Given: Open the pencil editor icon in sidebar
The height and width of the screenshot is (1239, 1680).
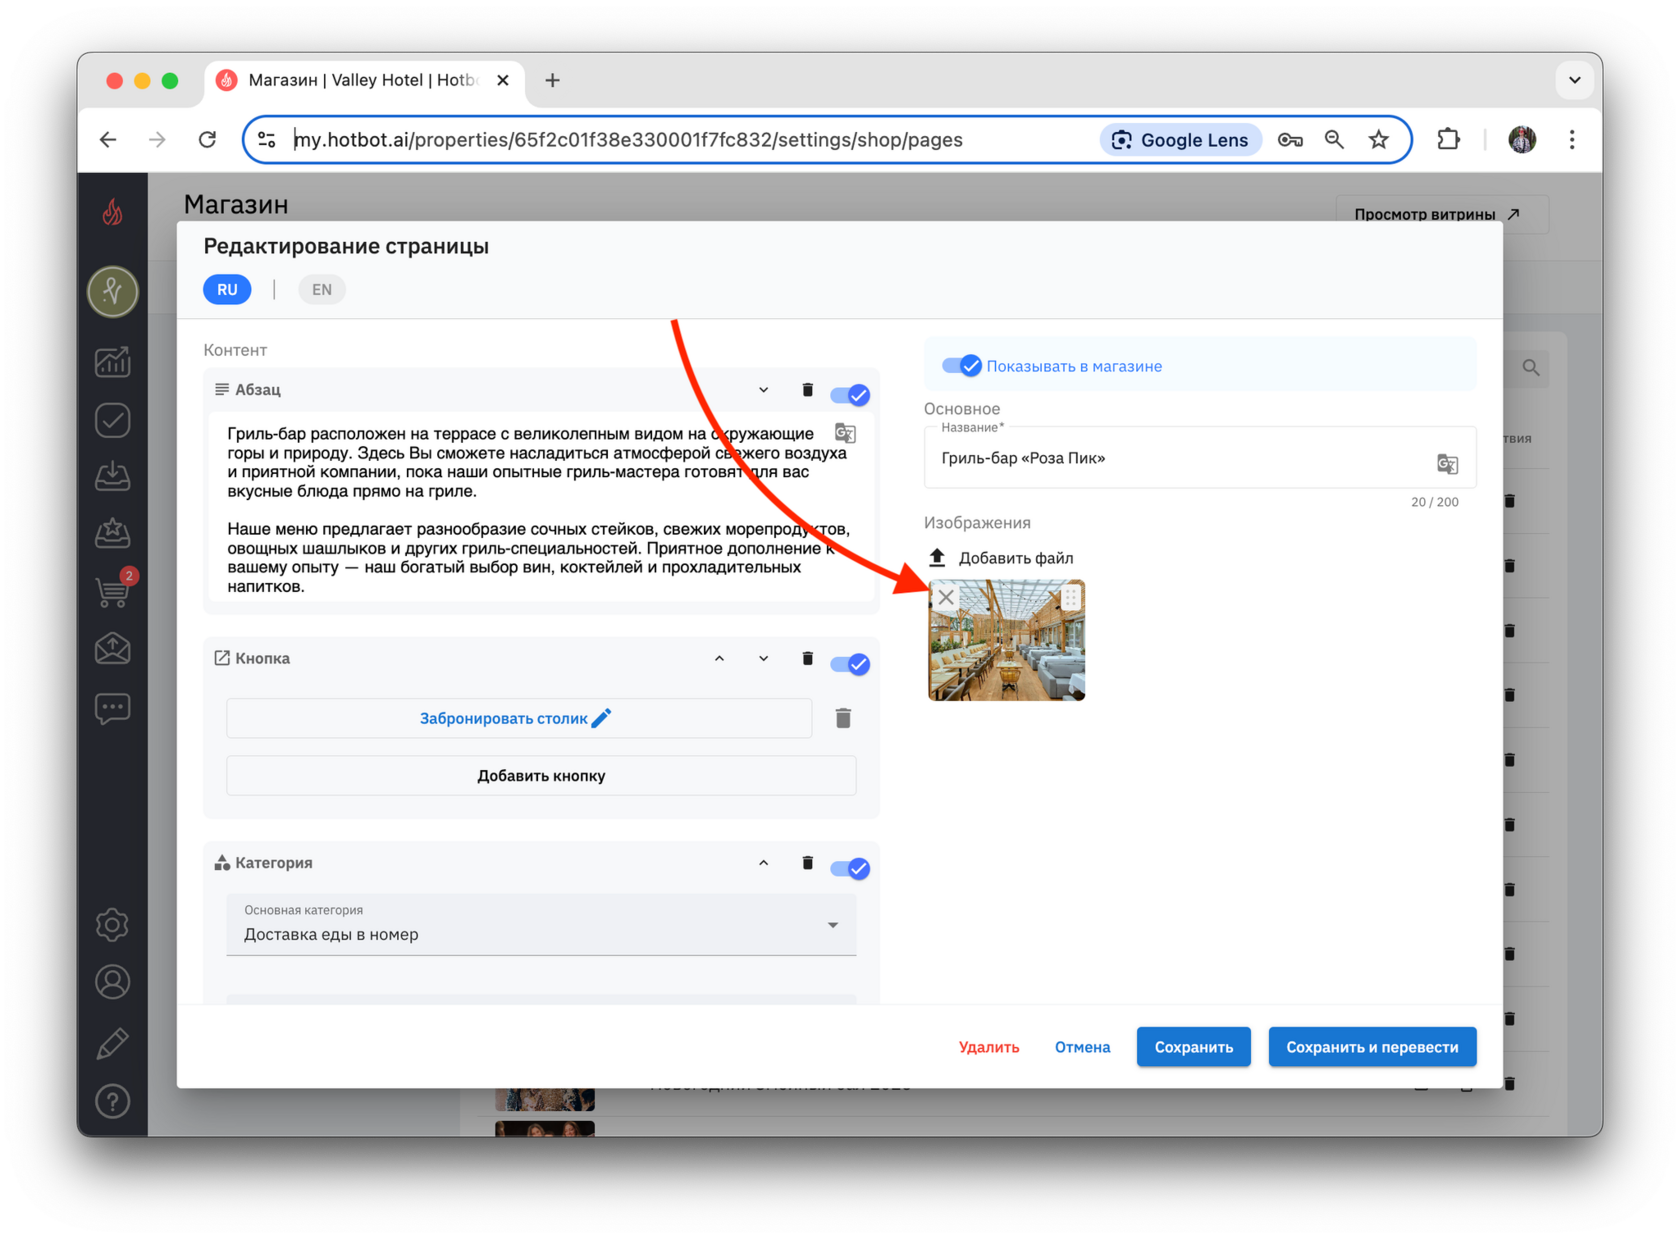Looking at the screenshot, I should pyautogui.click(x=113, y=1043).
